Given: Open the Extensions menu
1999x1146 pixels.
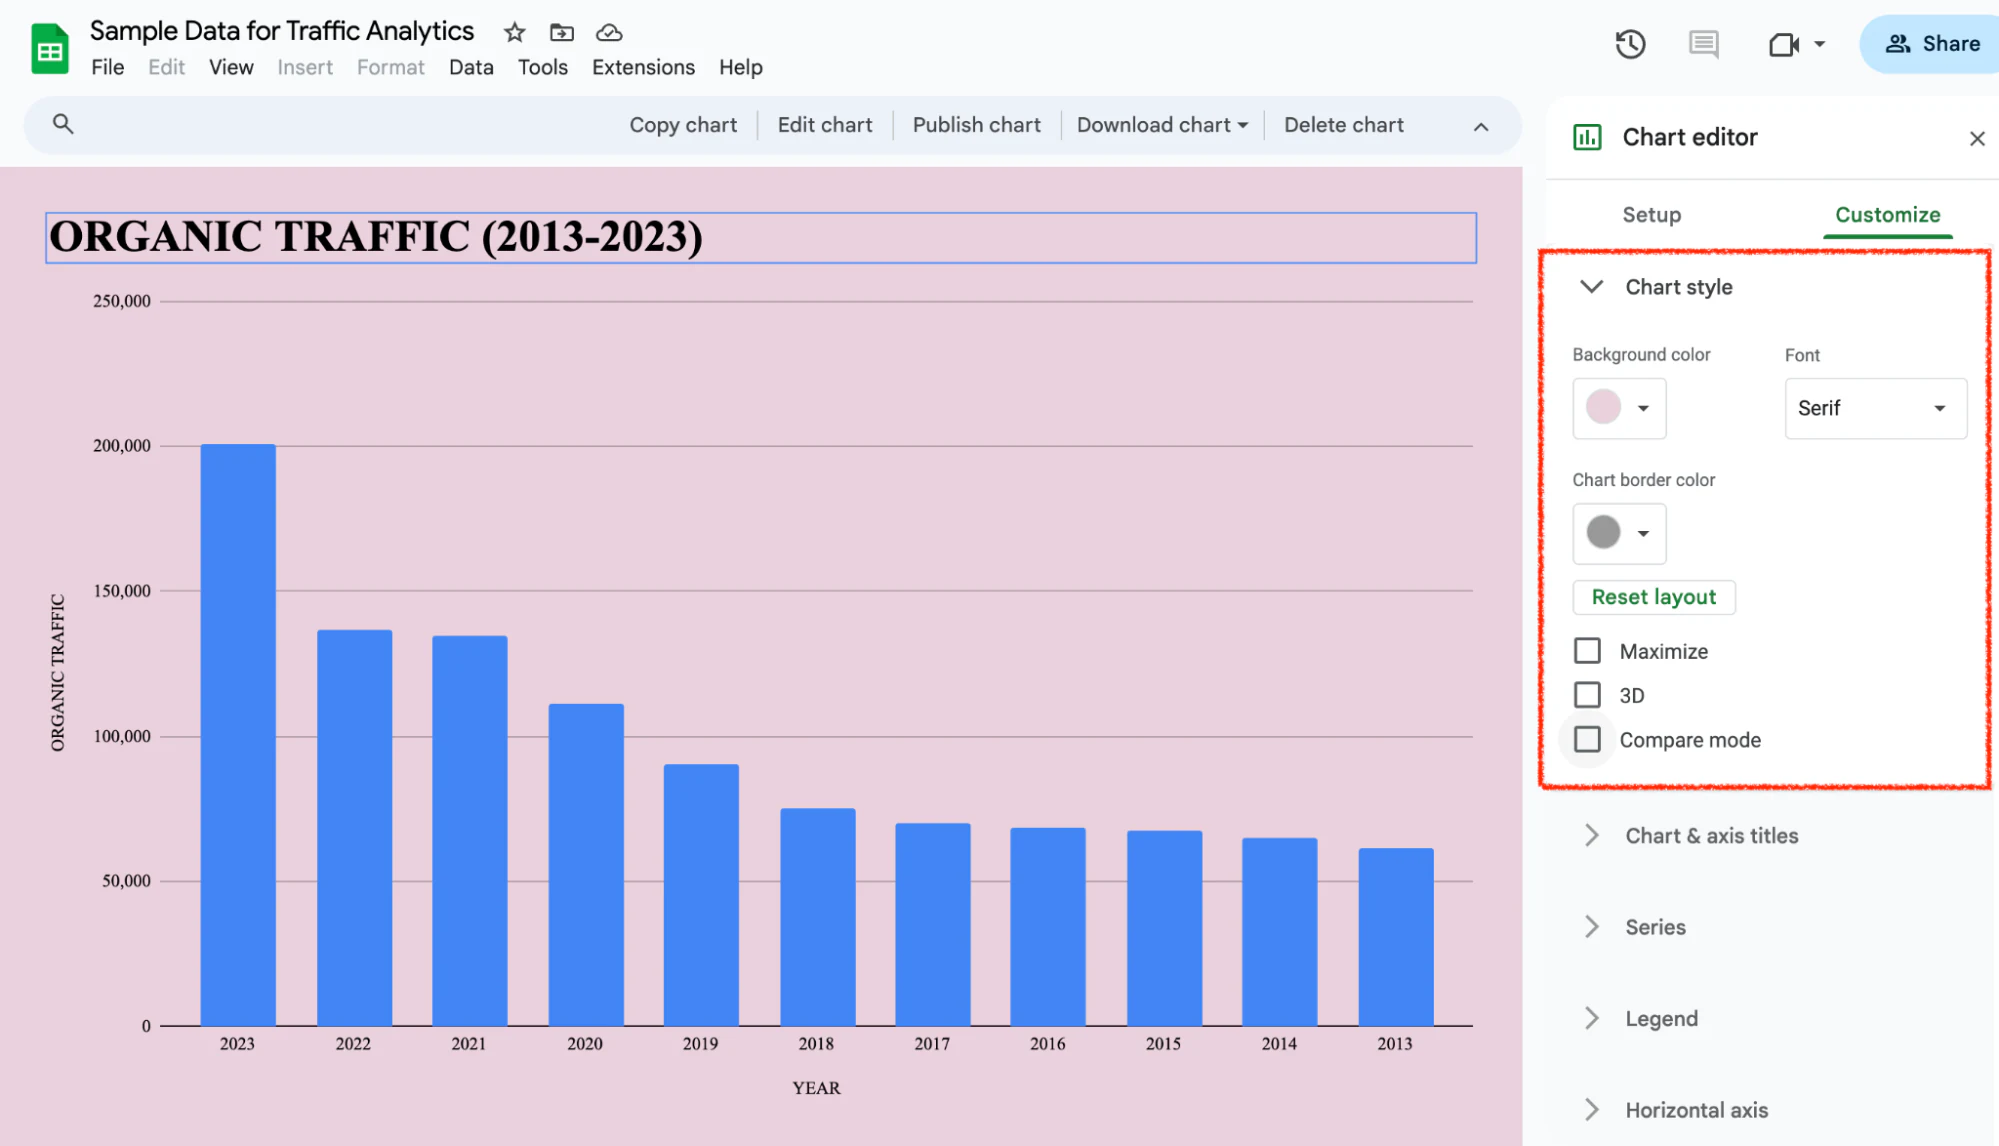Looking at the screenshot, I should 643,67.
